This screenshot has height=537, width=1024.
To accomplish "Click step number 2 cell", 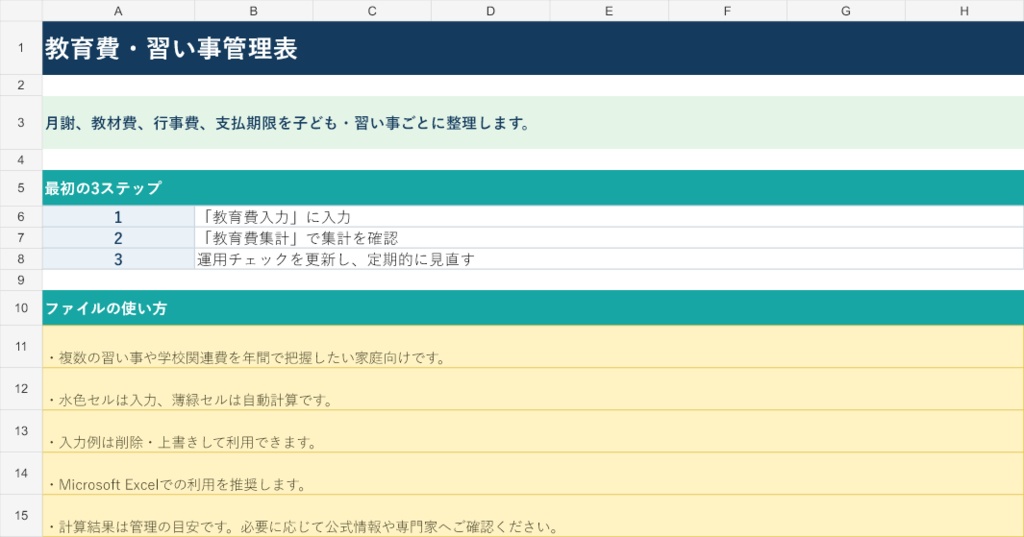I will pyautogui.click(x=118, y=238).
